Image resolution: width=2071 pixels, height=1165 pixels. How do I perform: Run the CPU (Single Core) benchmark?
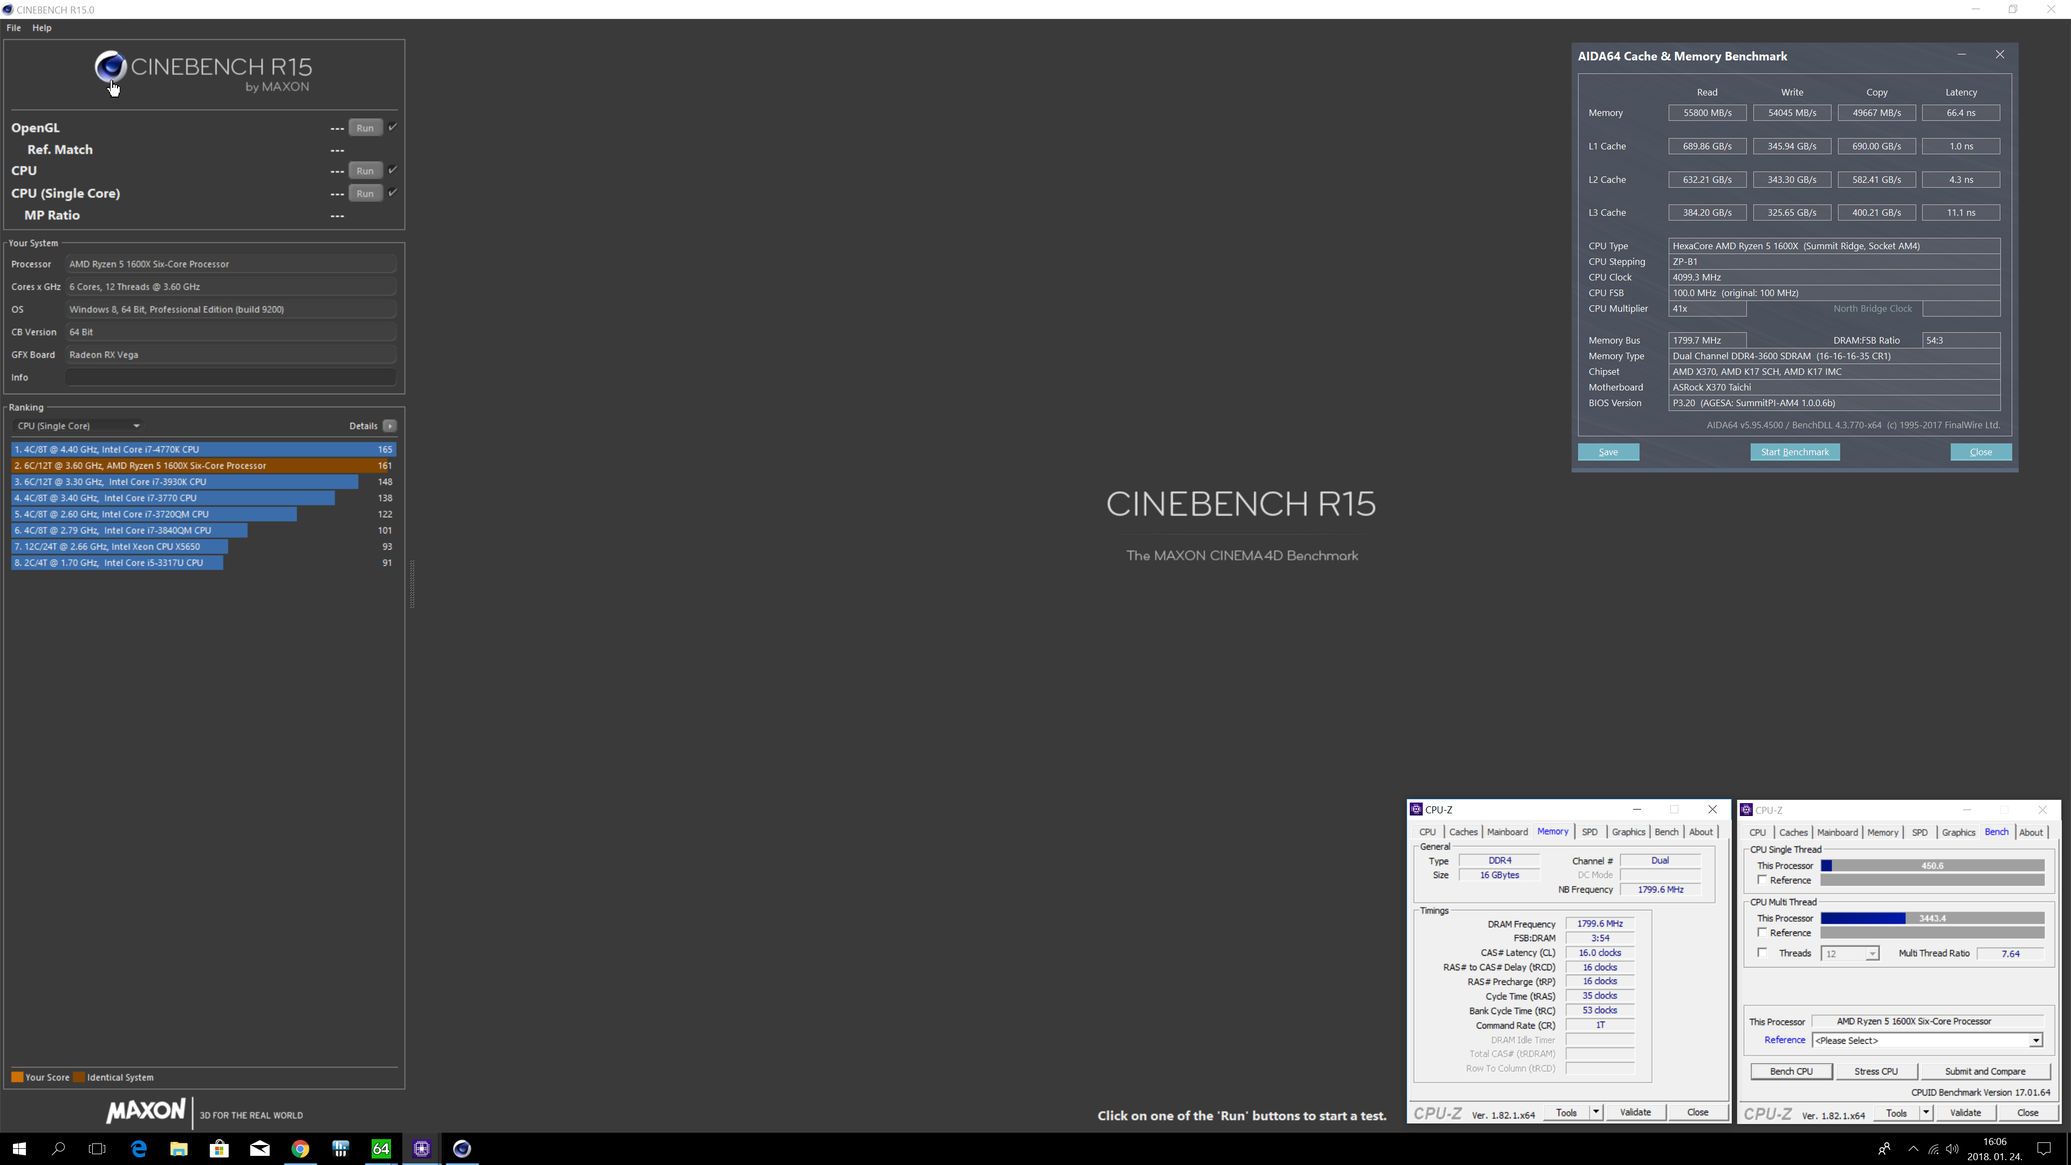[365, 194]
